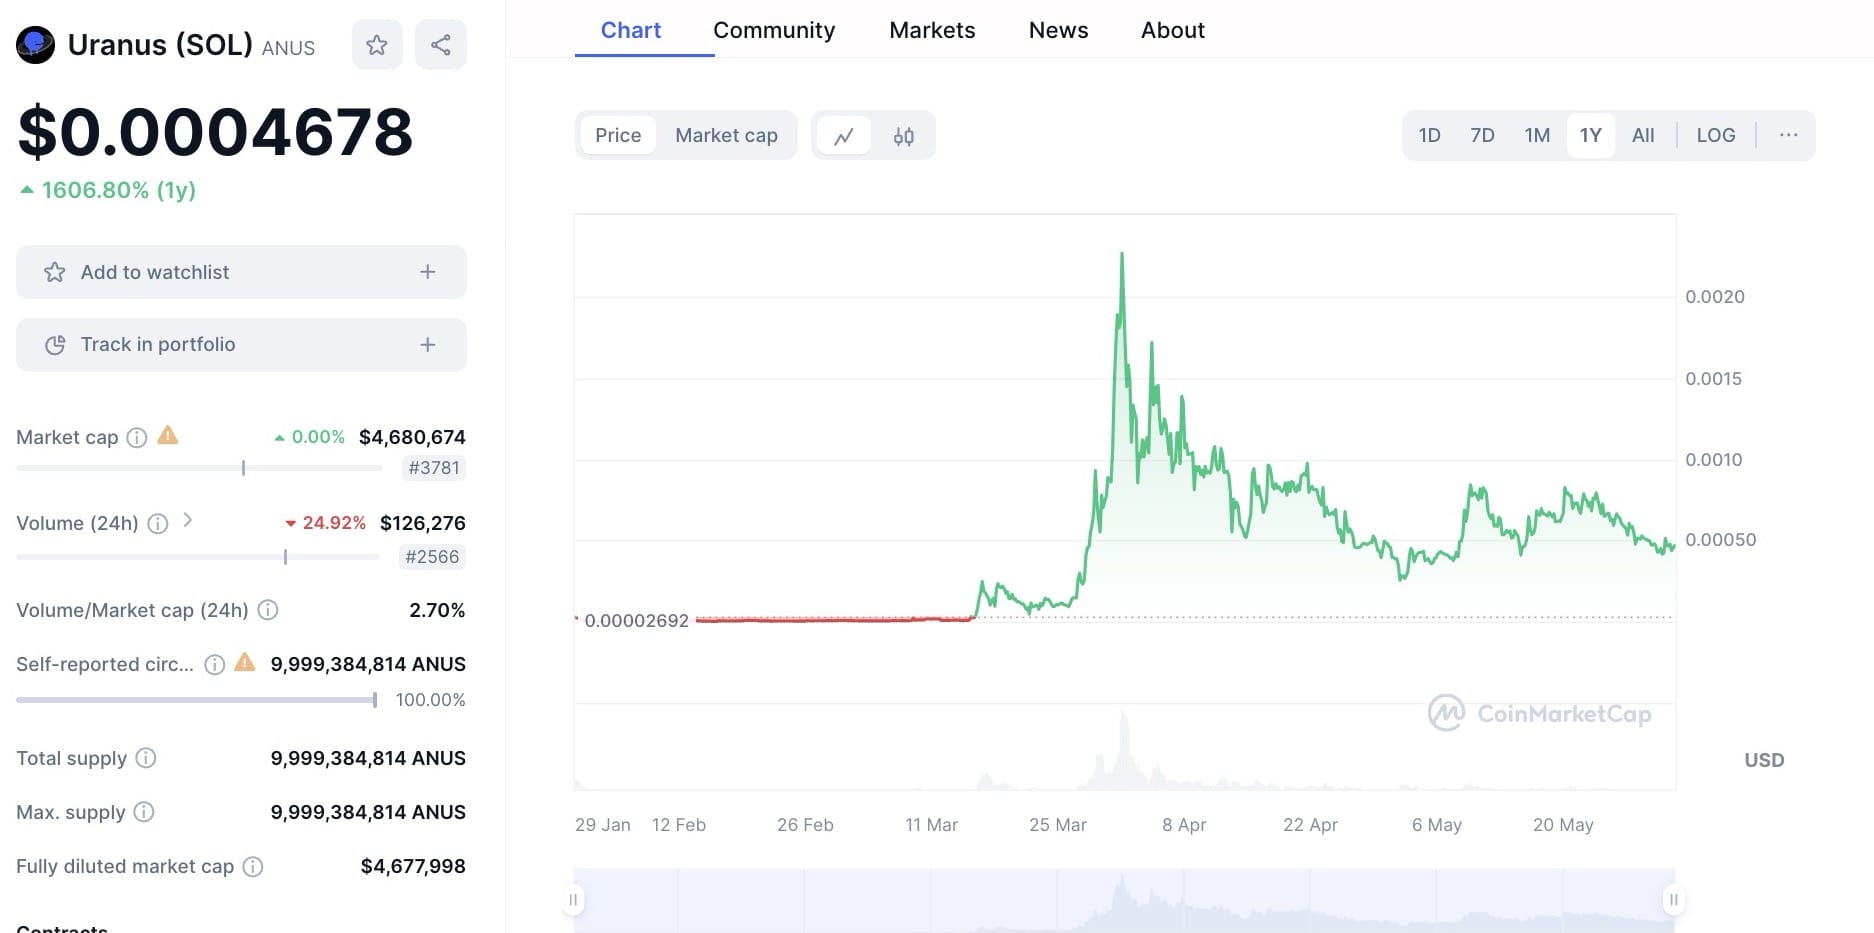
Task: Click the Market cap warning triangle icon
Action: pos(168,436)
